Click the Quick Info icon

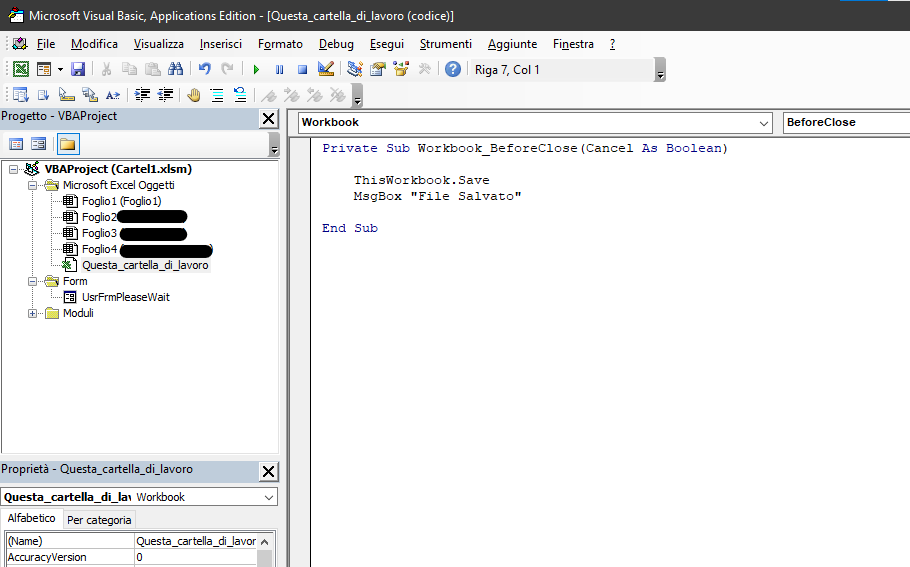pos(67,95)
